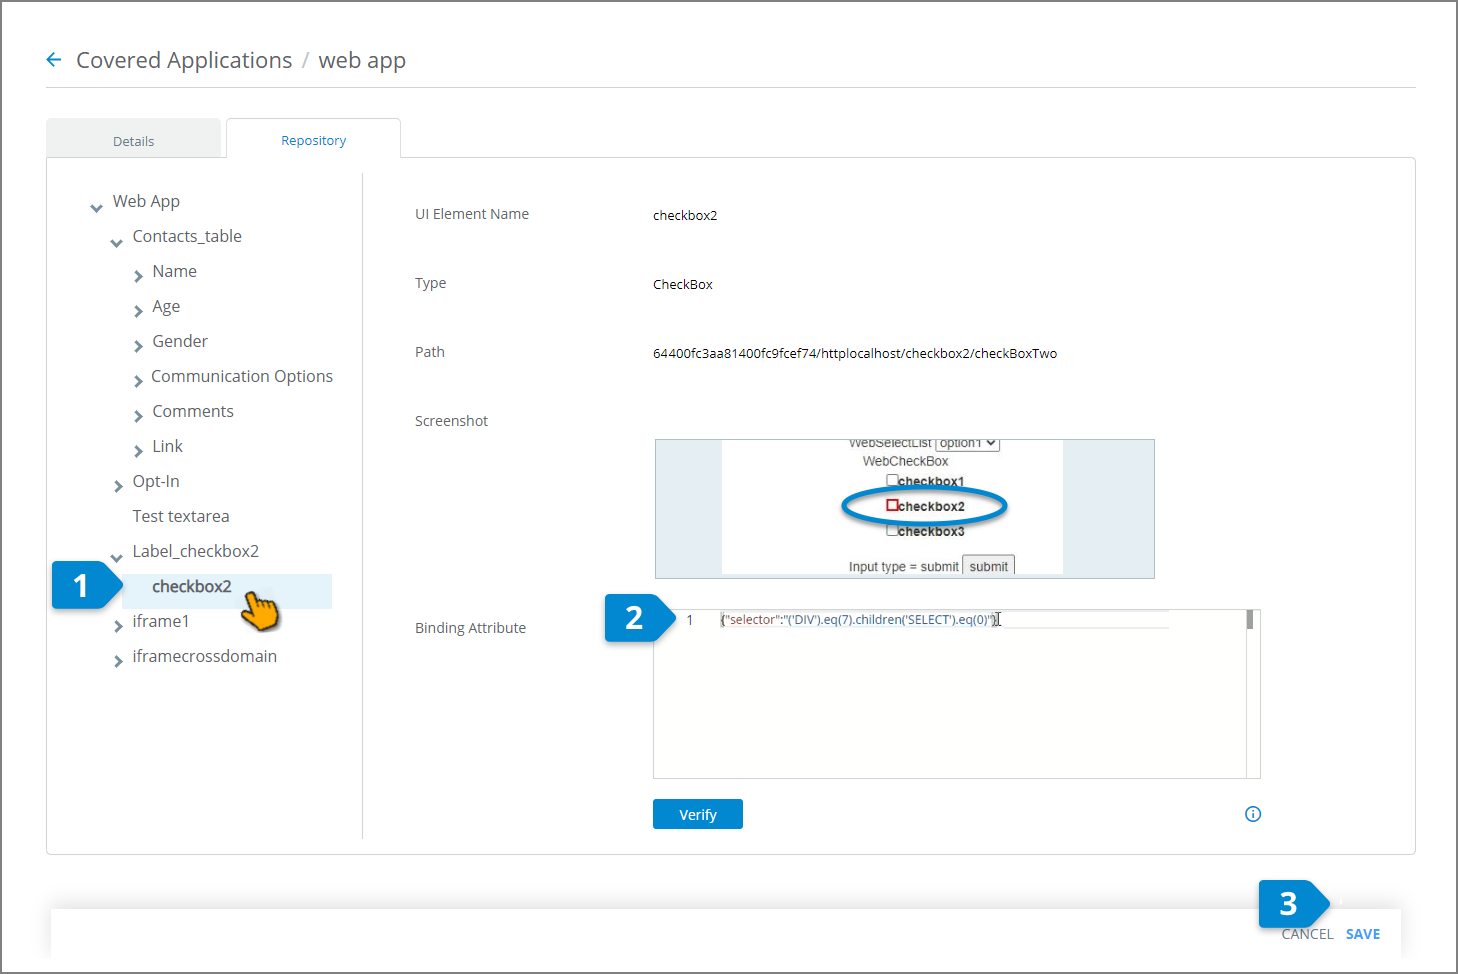
Task: Select the Repository tab
Action: click(x=313, y=140)
